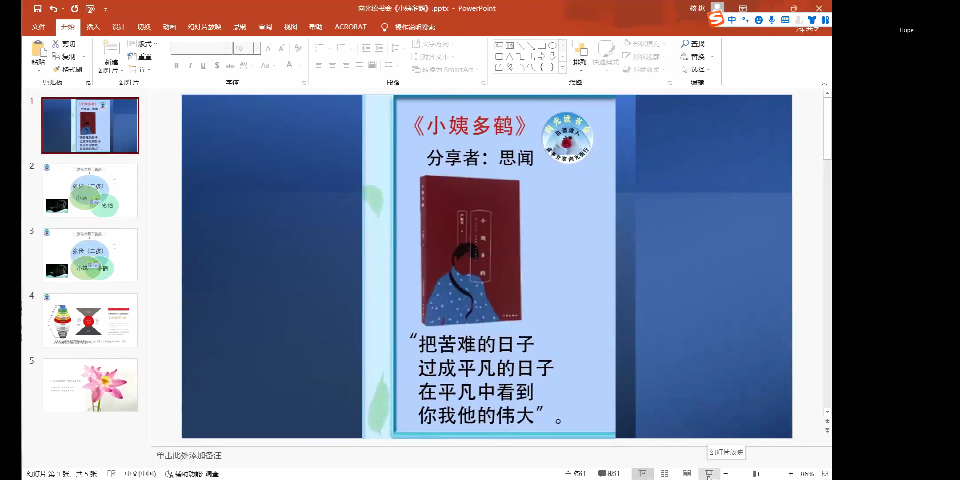Click the Save icon in quick access toolbar
The image size is (960, 480).
[x=37, y=7]
